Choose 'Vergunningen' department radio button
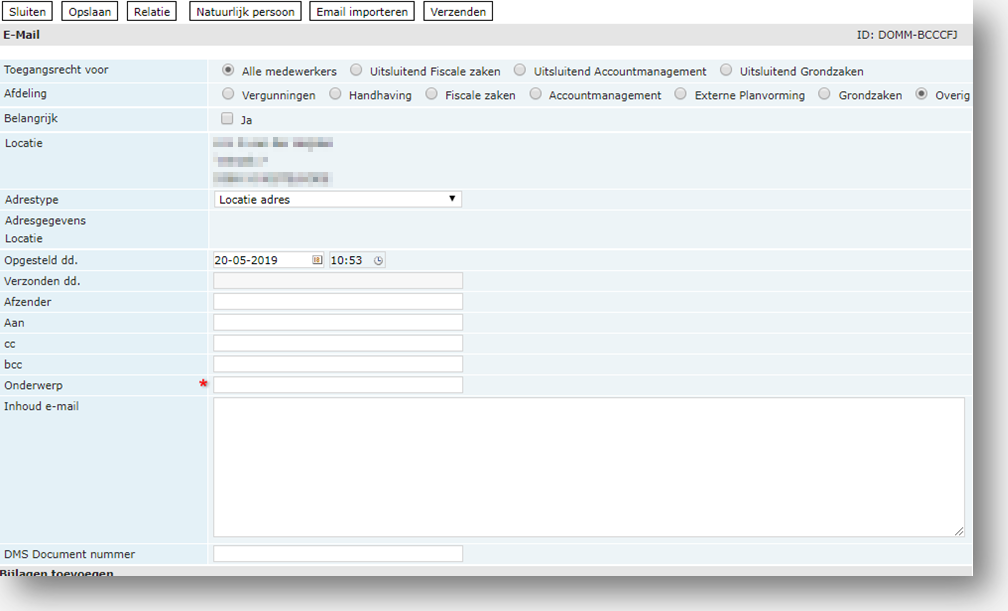The height and width of the screenshot is (611, 1008). pos(228,95)
